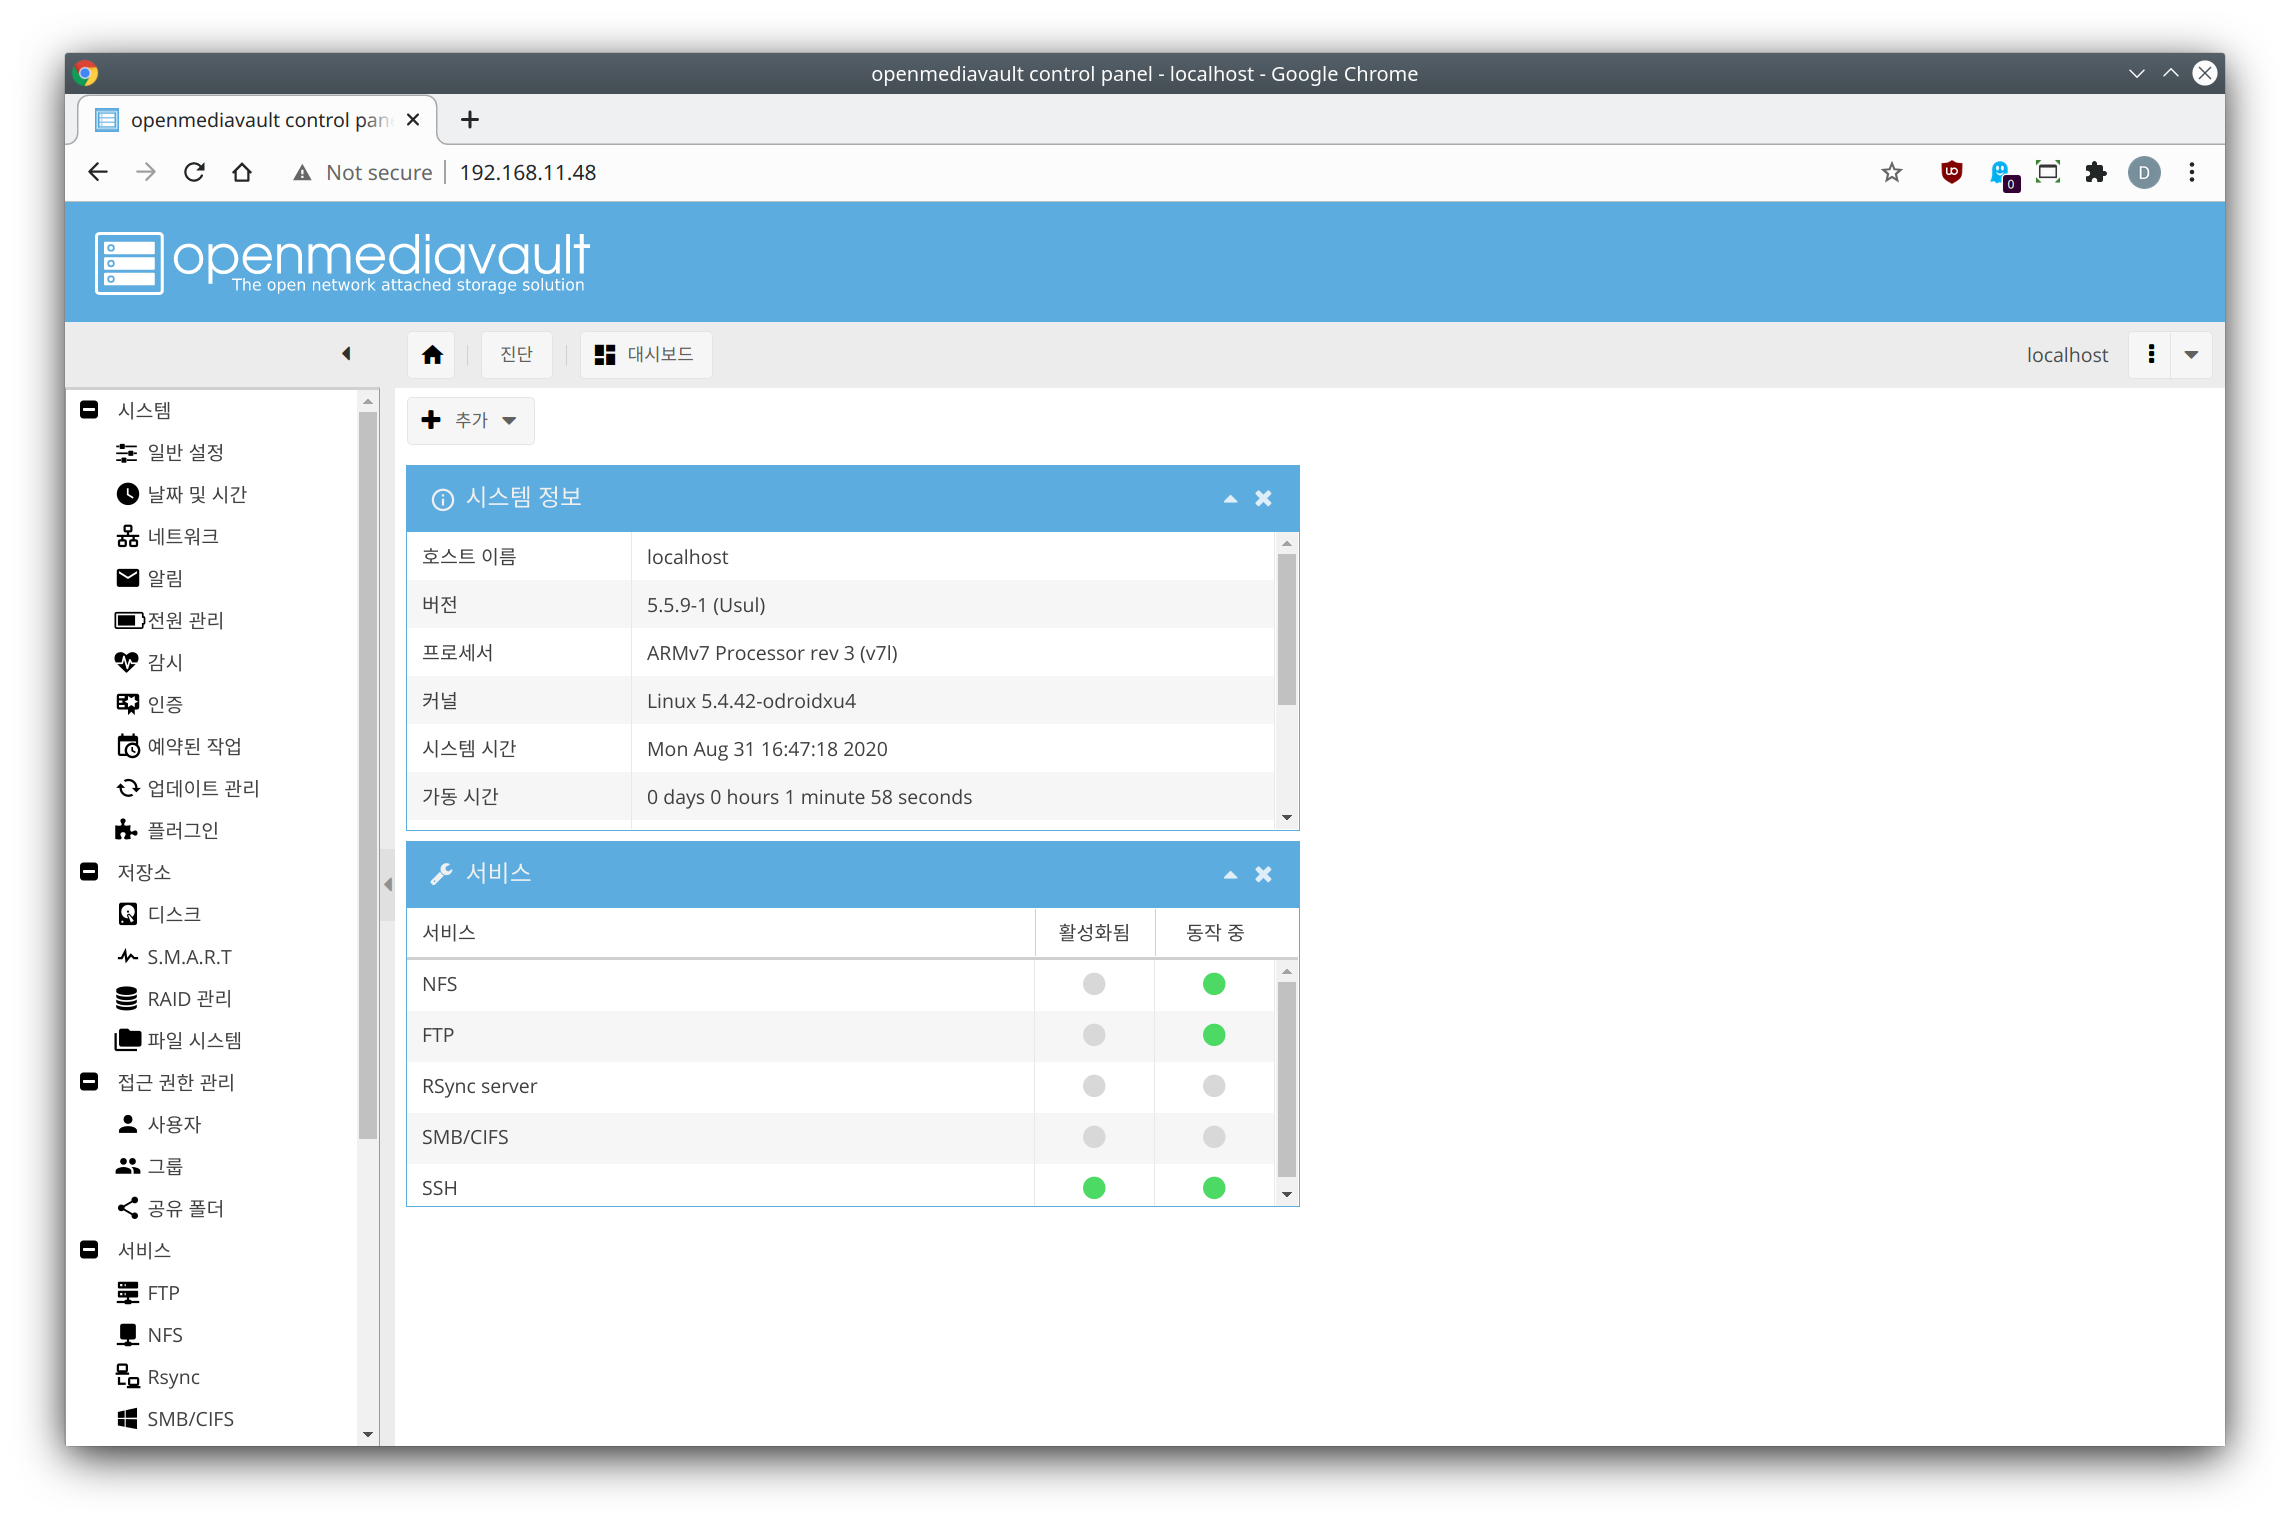Open the S.M.A.R.T storage item

click(x=188, y=957)
